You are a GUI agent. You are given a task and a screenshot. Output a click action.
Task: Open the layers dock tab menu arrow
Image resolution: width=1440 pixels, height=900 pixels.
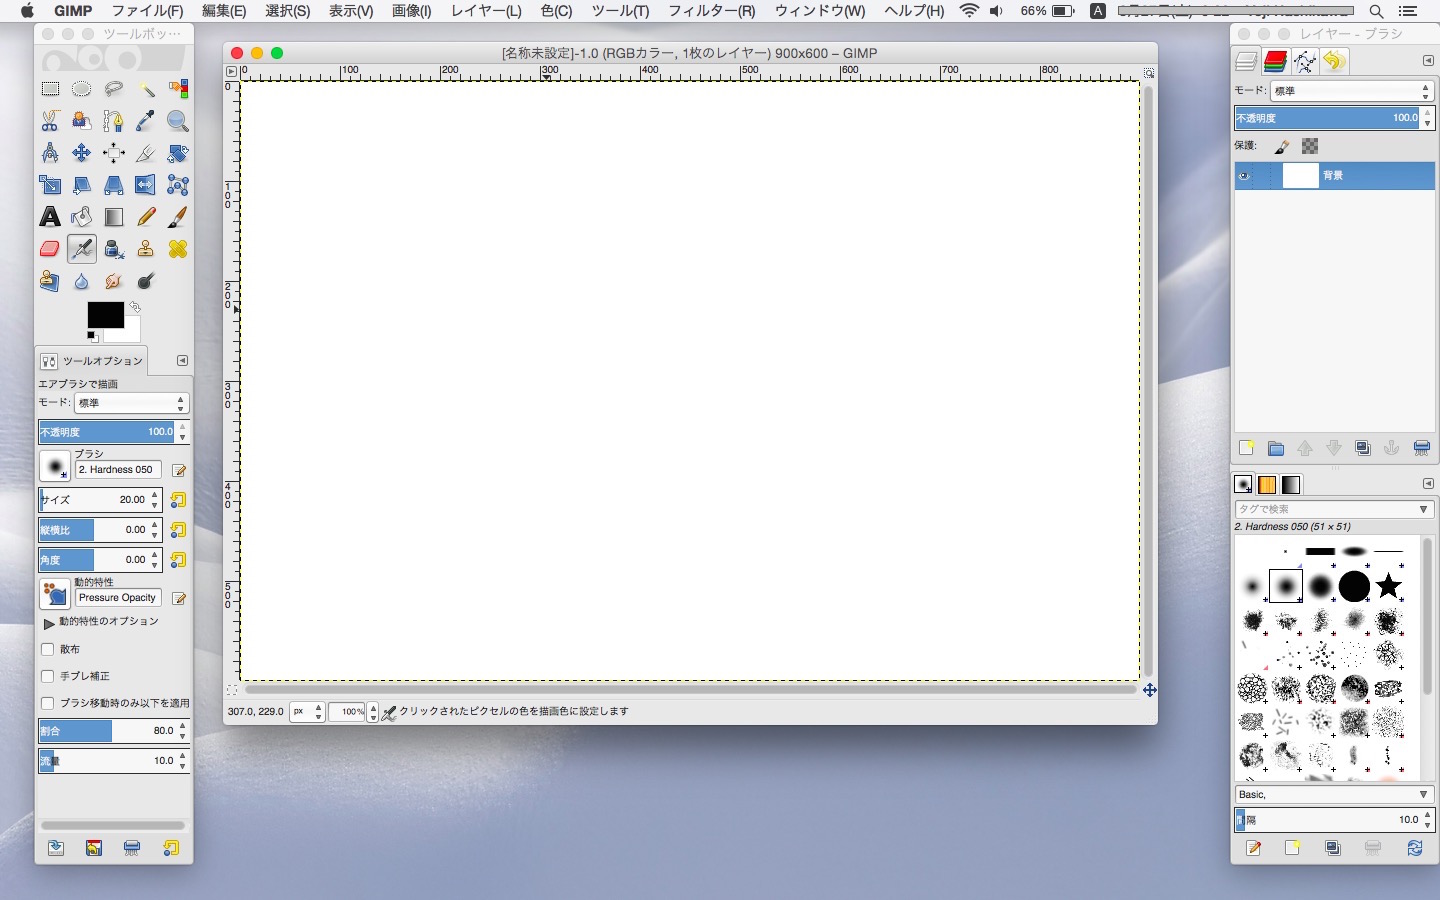1428,61
